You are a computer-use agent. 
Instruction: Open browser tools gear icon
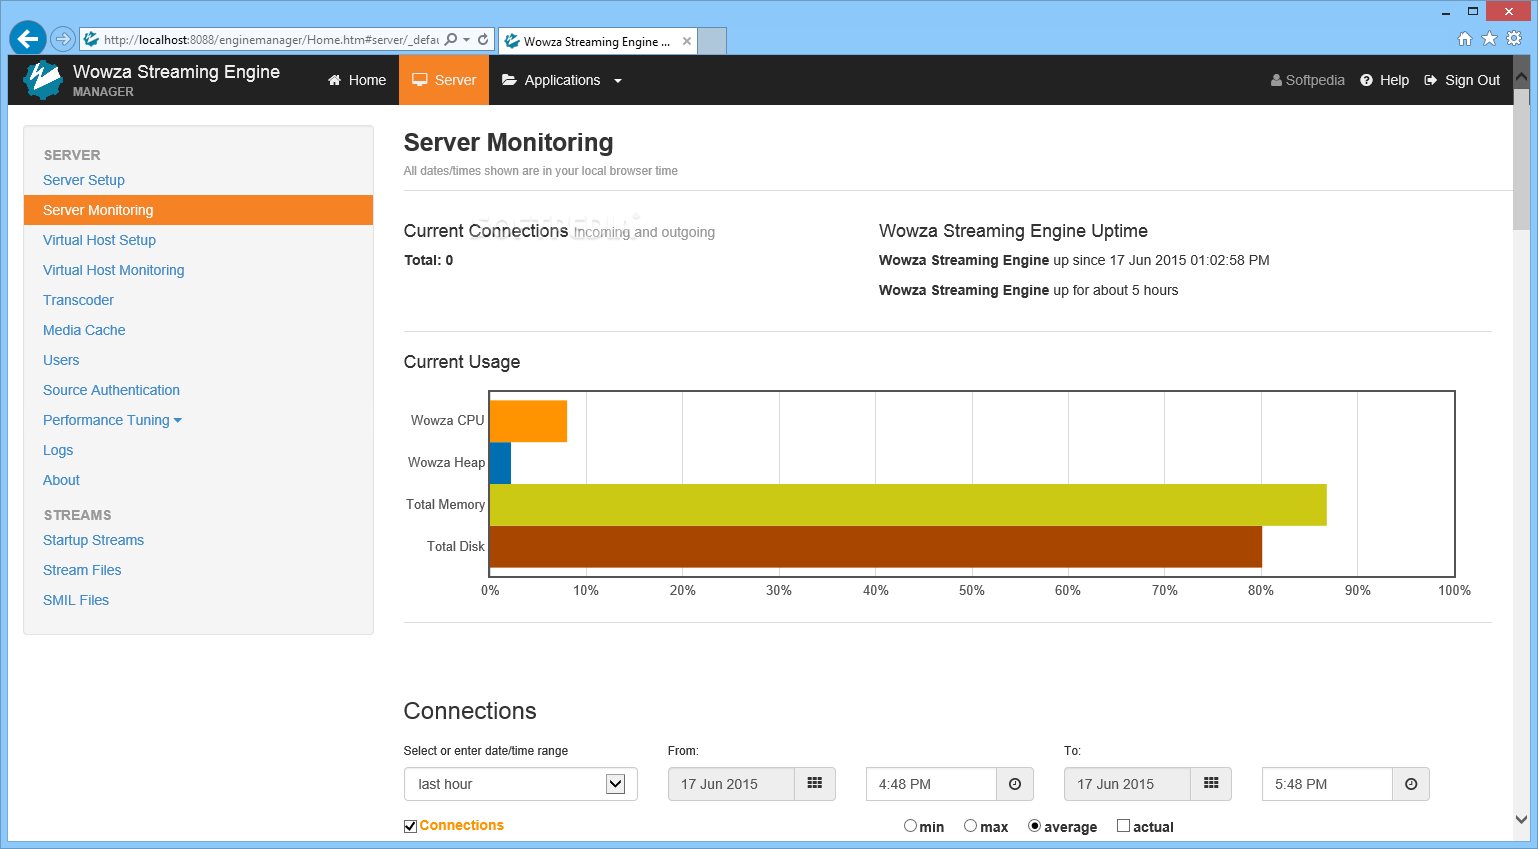[1514, 38]
